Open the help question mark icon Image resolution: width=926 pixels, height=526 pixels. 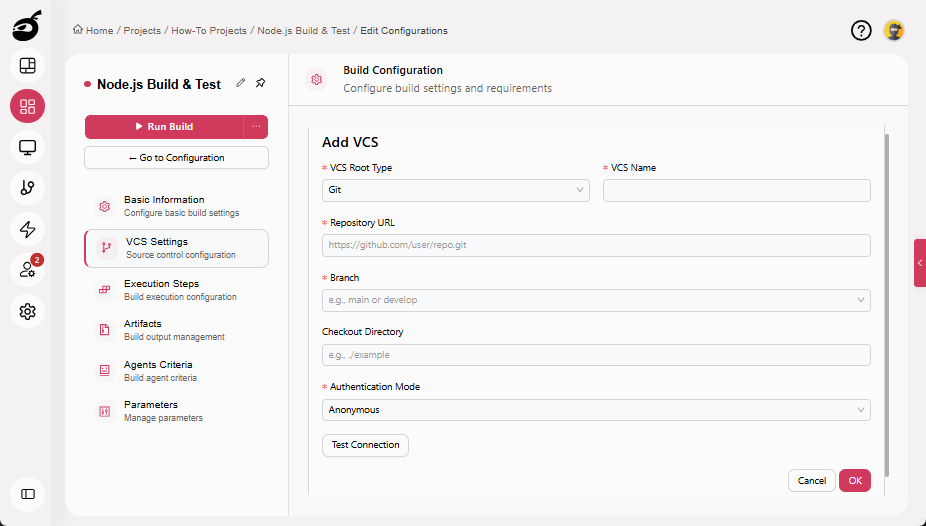coord(861,30)
